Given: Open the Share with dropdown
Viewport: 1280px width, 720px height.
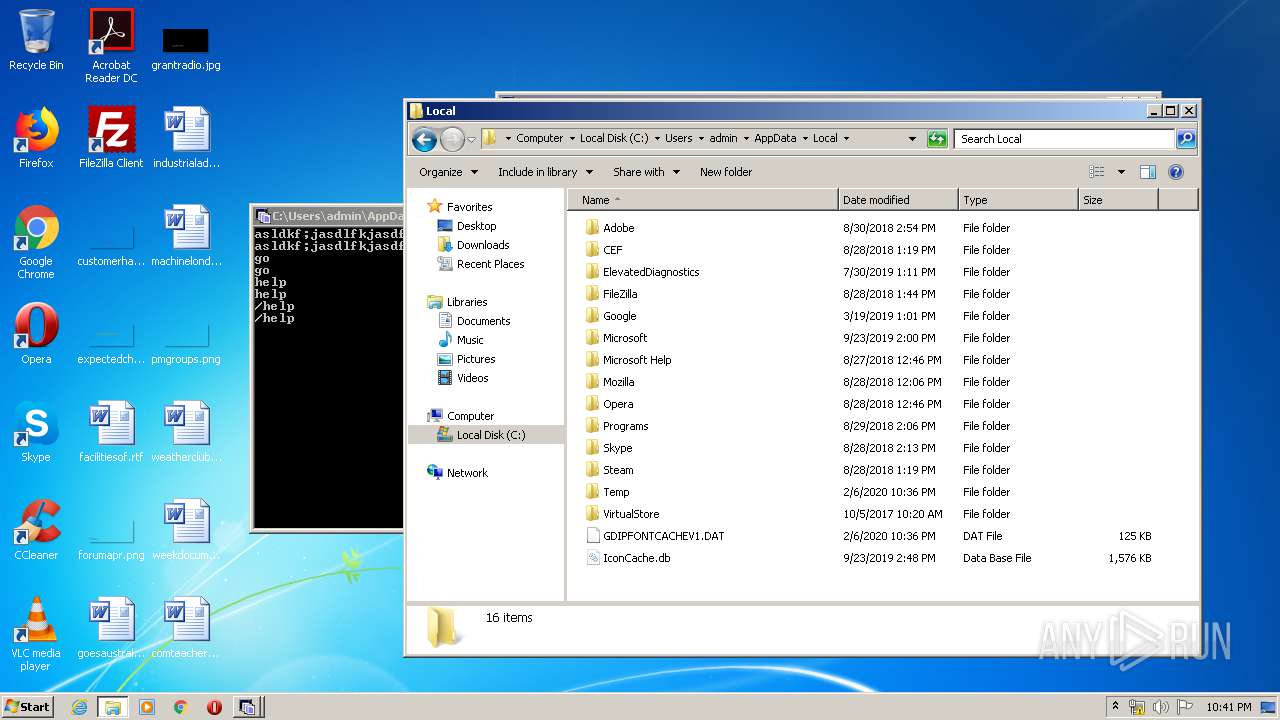Looking at the screenshot, I should click(x=646, y=172).
